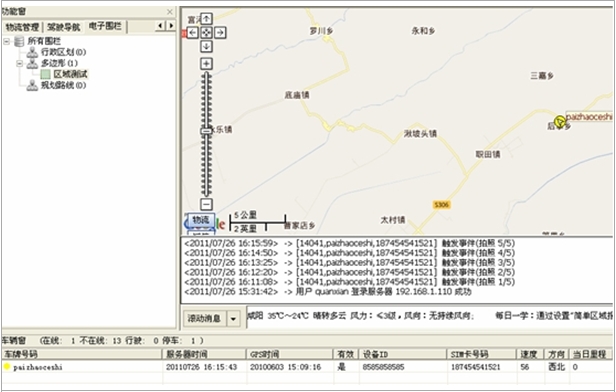
Task: Collapse the 所有围栏 tree root
Action: [x=7, y=41]
